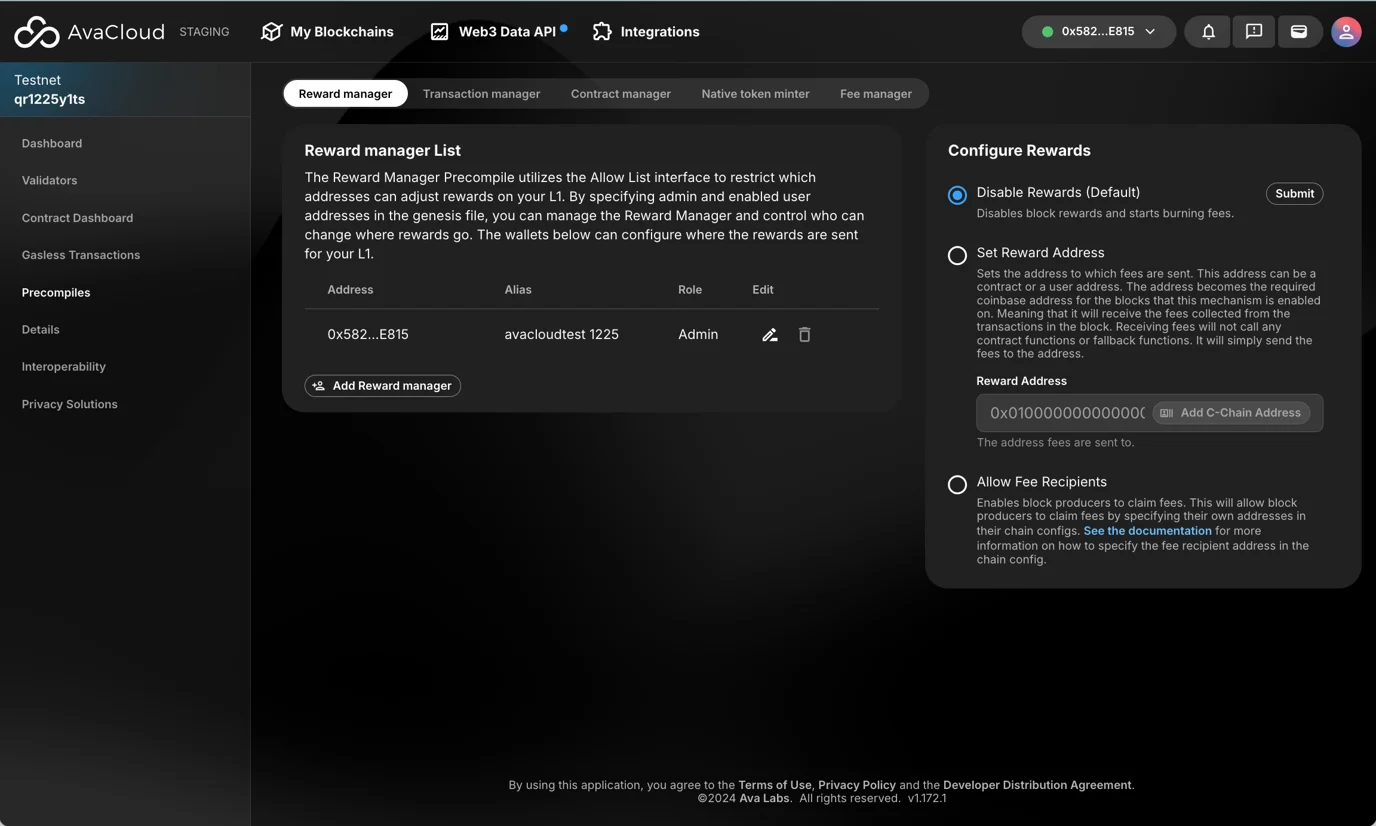Open the My Blockchains menu
Screen dimensions: 1376x826
[327, 32]
